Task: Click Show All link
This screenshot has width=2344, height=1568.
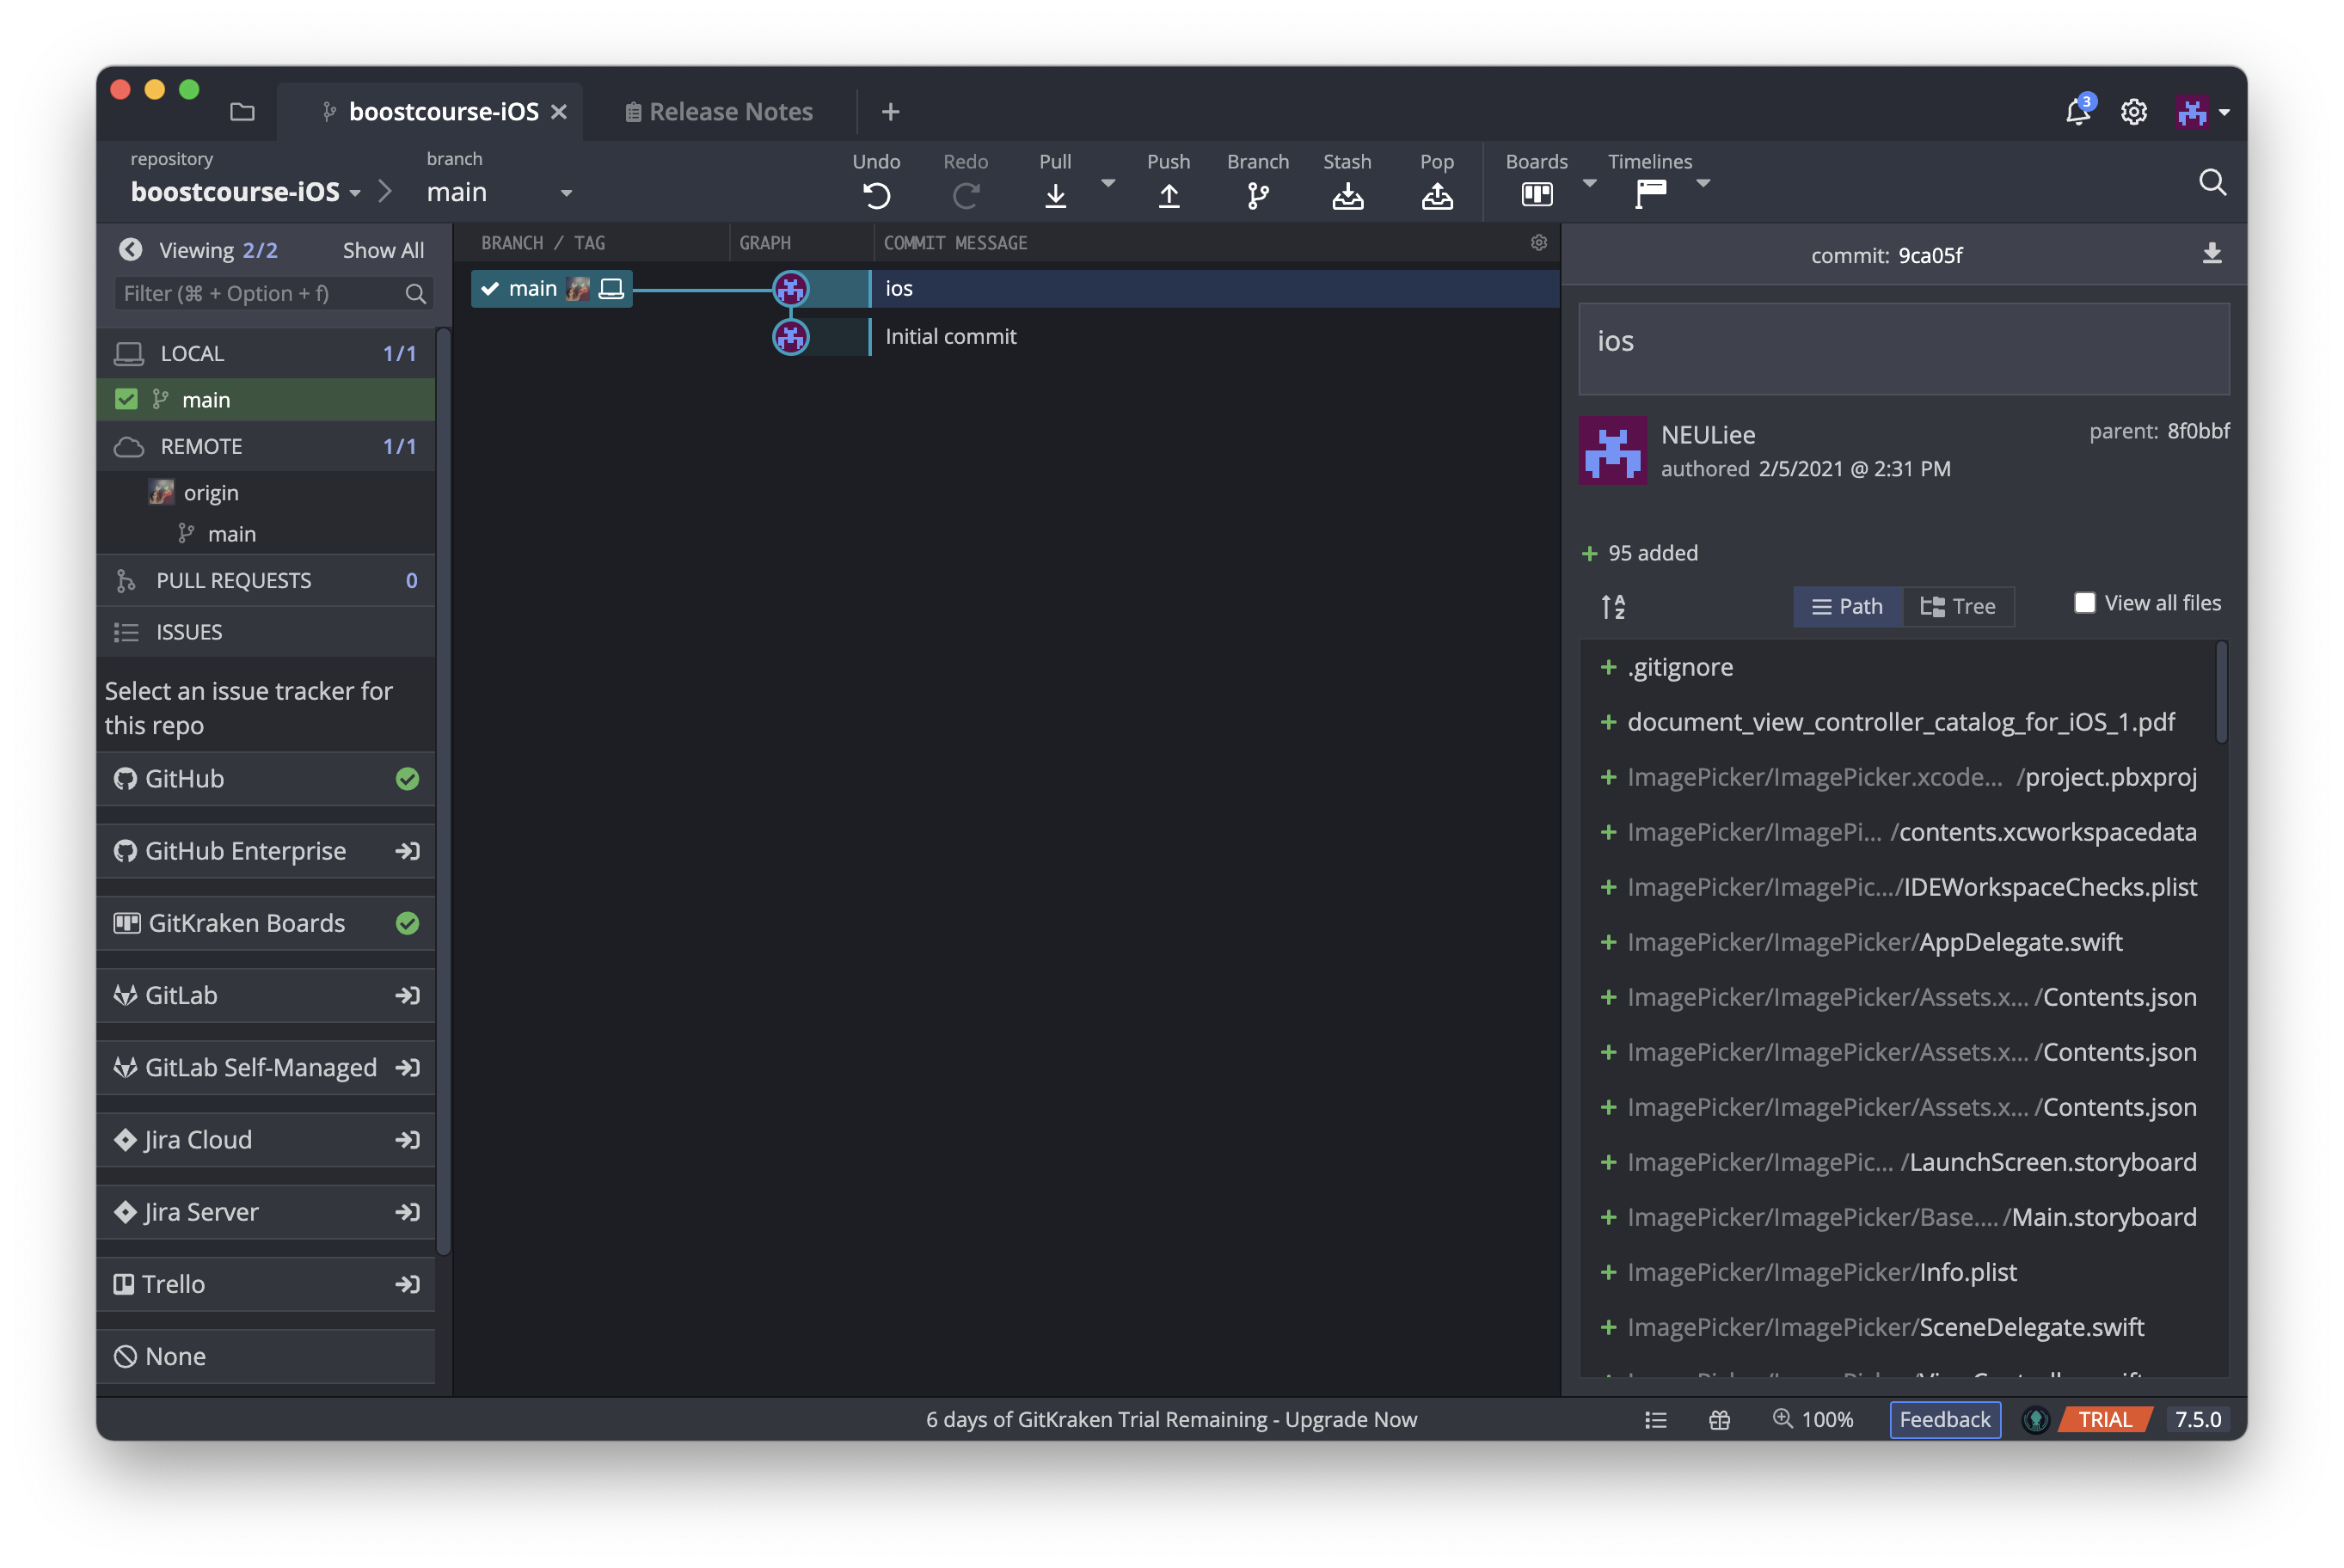Action: pyautogui.click(x=383, y=250)
